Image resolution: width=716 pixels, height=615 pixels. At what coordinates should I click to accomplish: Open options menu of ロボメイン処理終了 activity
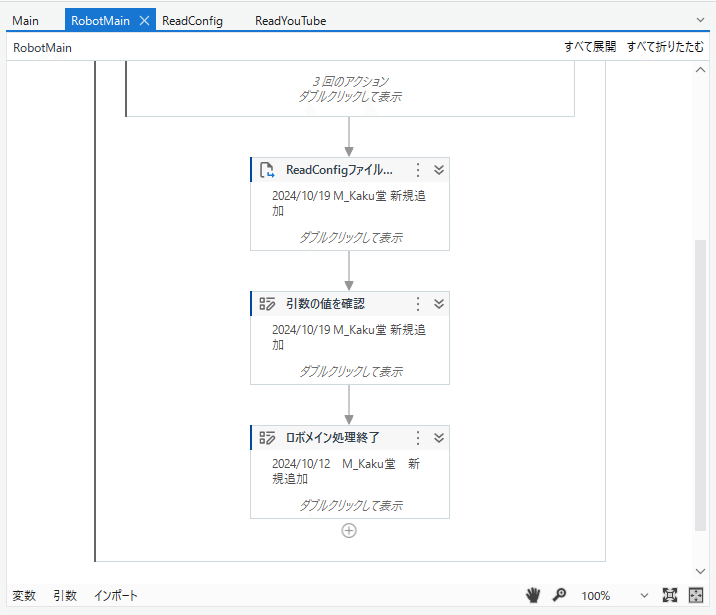[418, 438]
